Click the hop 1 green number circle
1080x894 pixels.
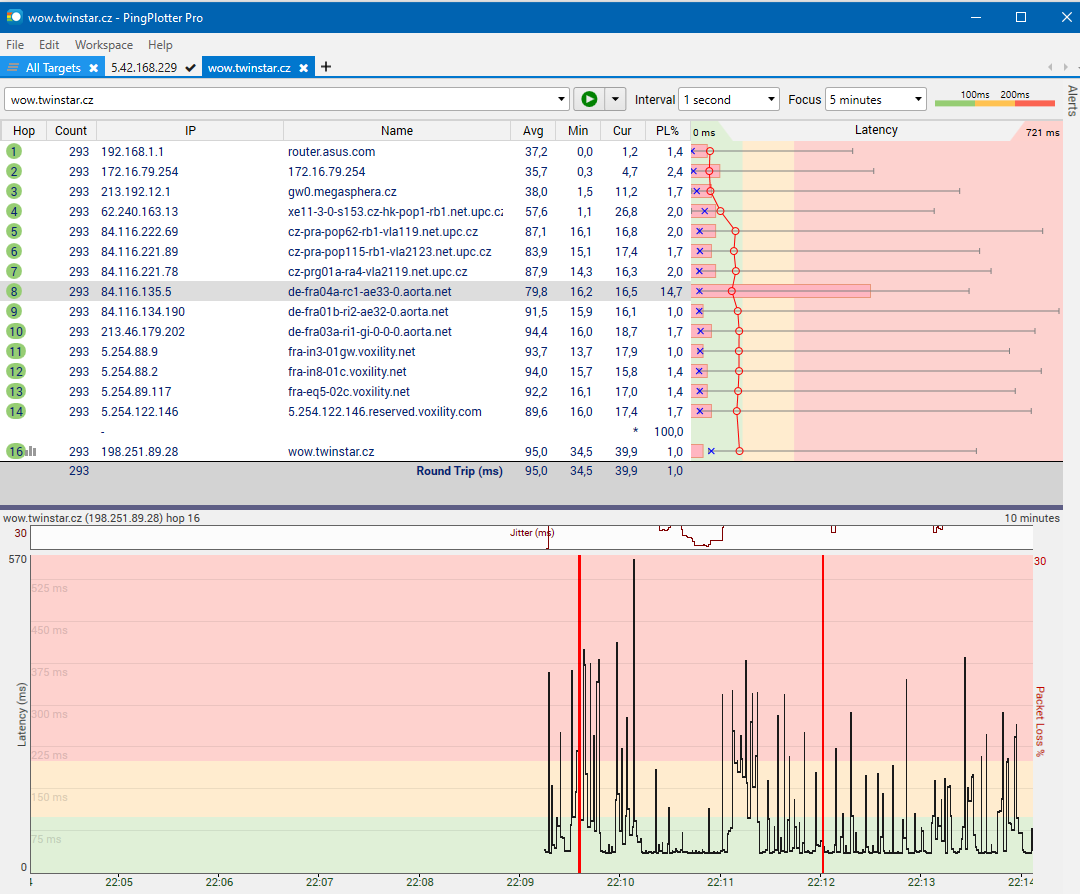[x=14, y=152]
